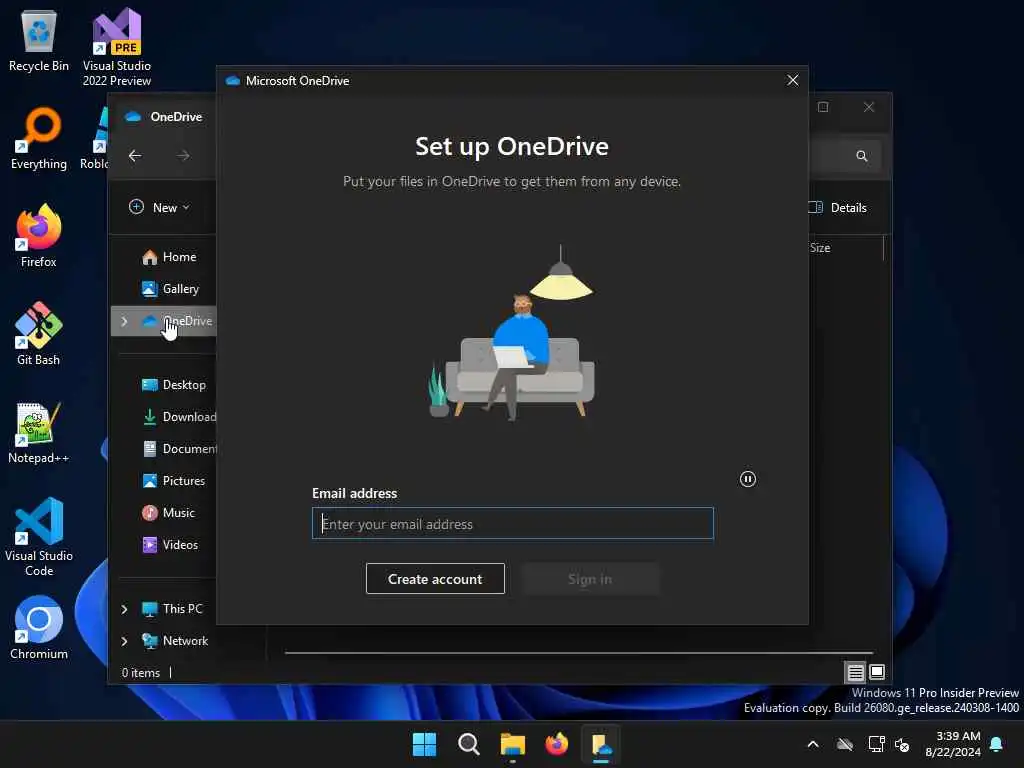Image resolution: width=1024 pixels, height=768 pixels.
Task: Open Visual Studio 2022 Preview desktop icon
Action: click(x=117, y=47)
